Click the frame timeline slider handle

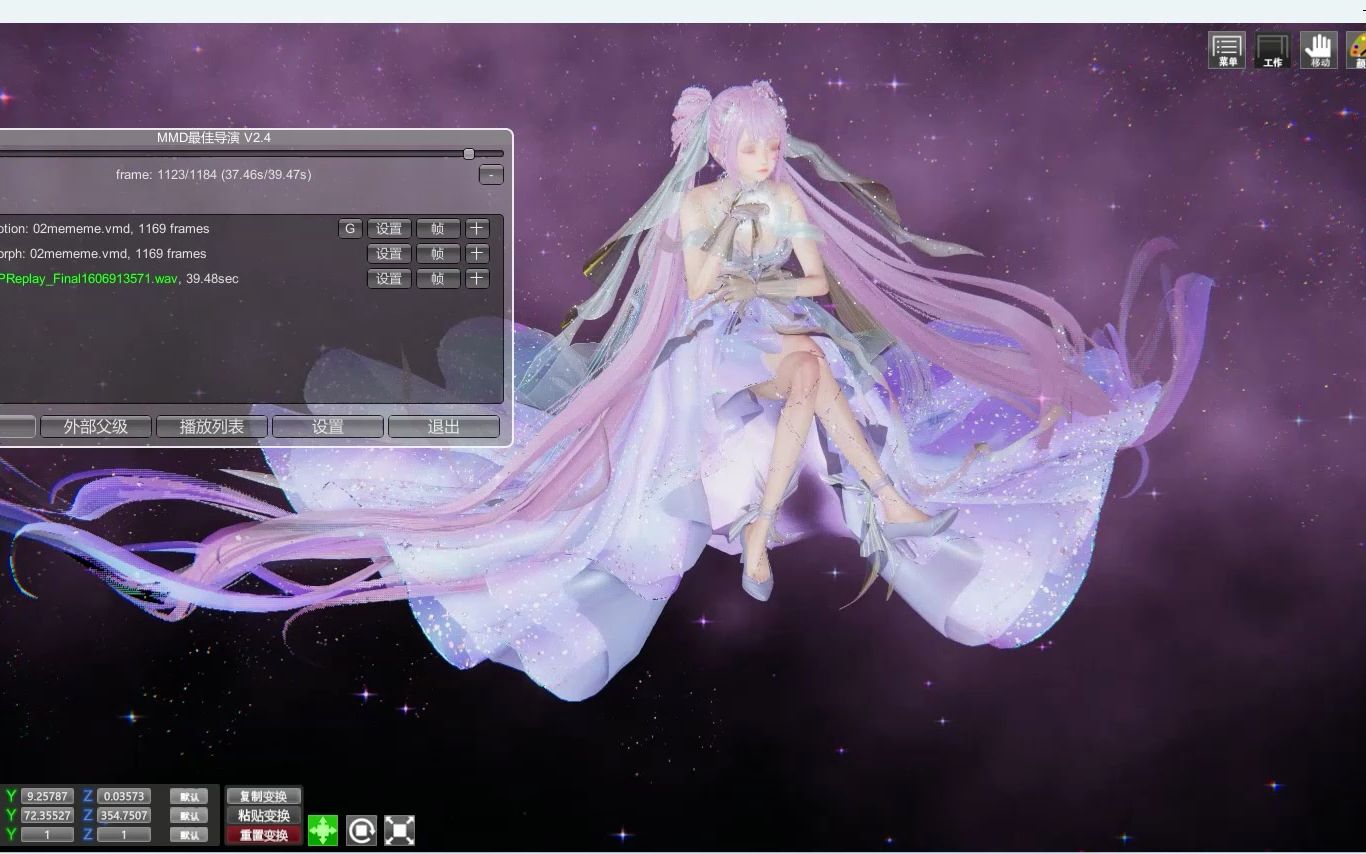click(x=469, y=154)
